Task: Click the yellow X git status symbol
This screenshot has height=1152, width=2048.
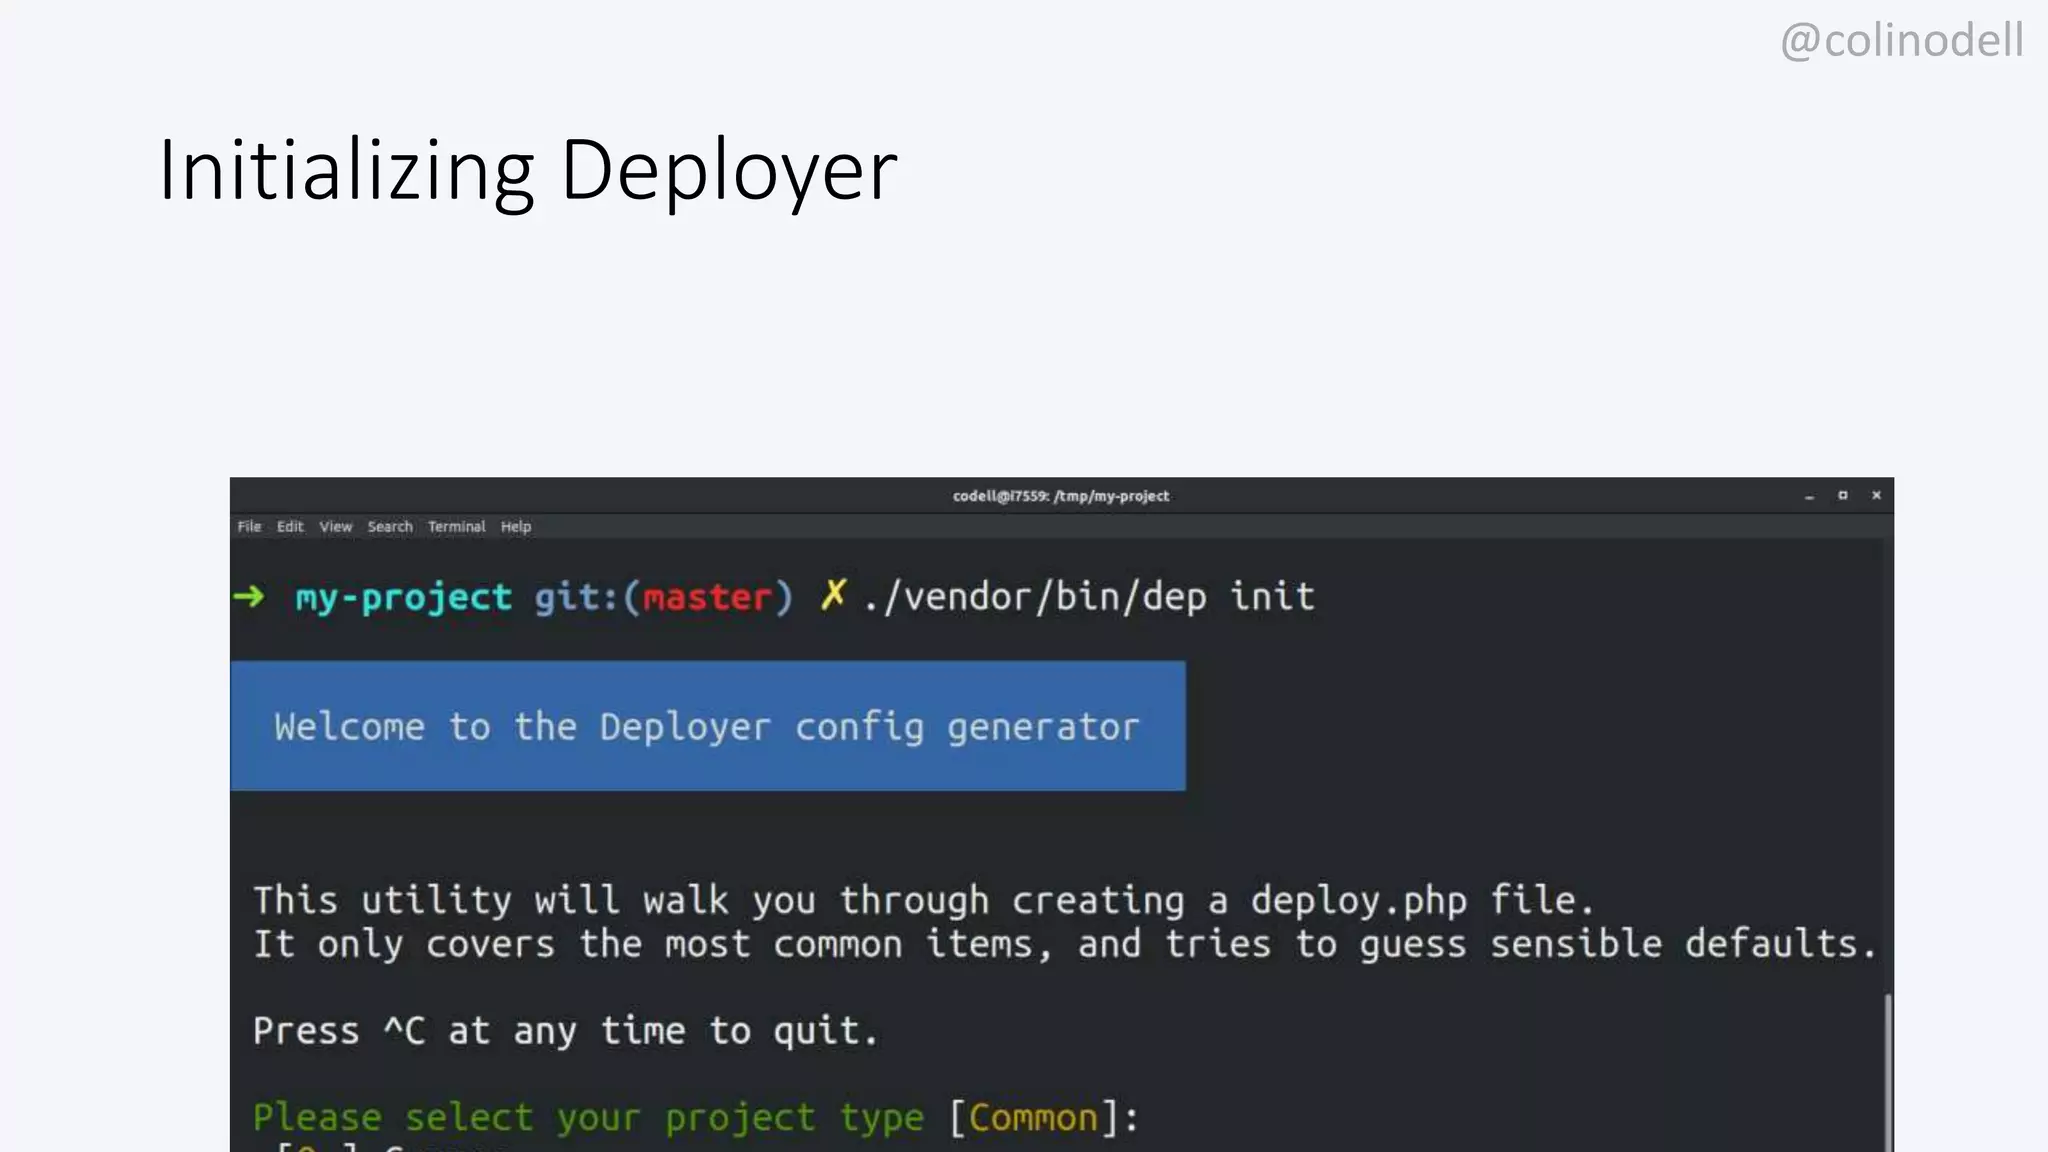Action: pyautogui.click(x=833, y=595)
